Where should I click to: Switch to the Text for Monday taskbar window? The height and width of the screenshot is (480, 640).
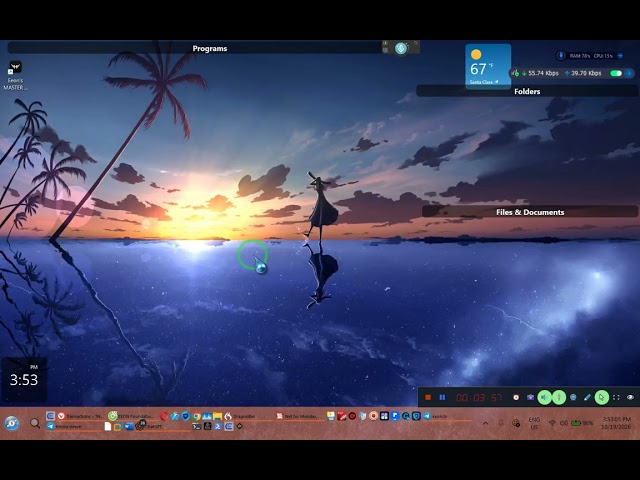[298, 416]
